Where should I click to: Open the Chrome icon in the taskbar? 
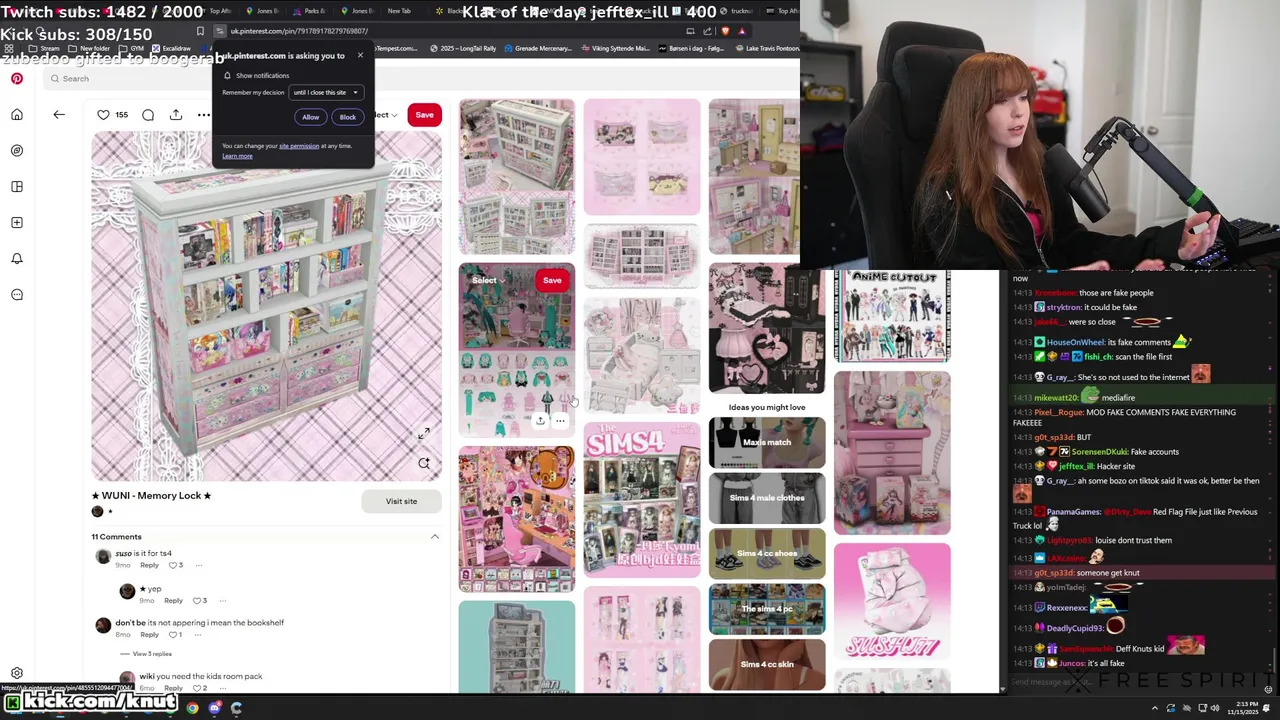pos(192,708)
